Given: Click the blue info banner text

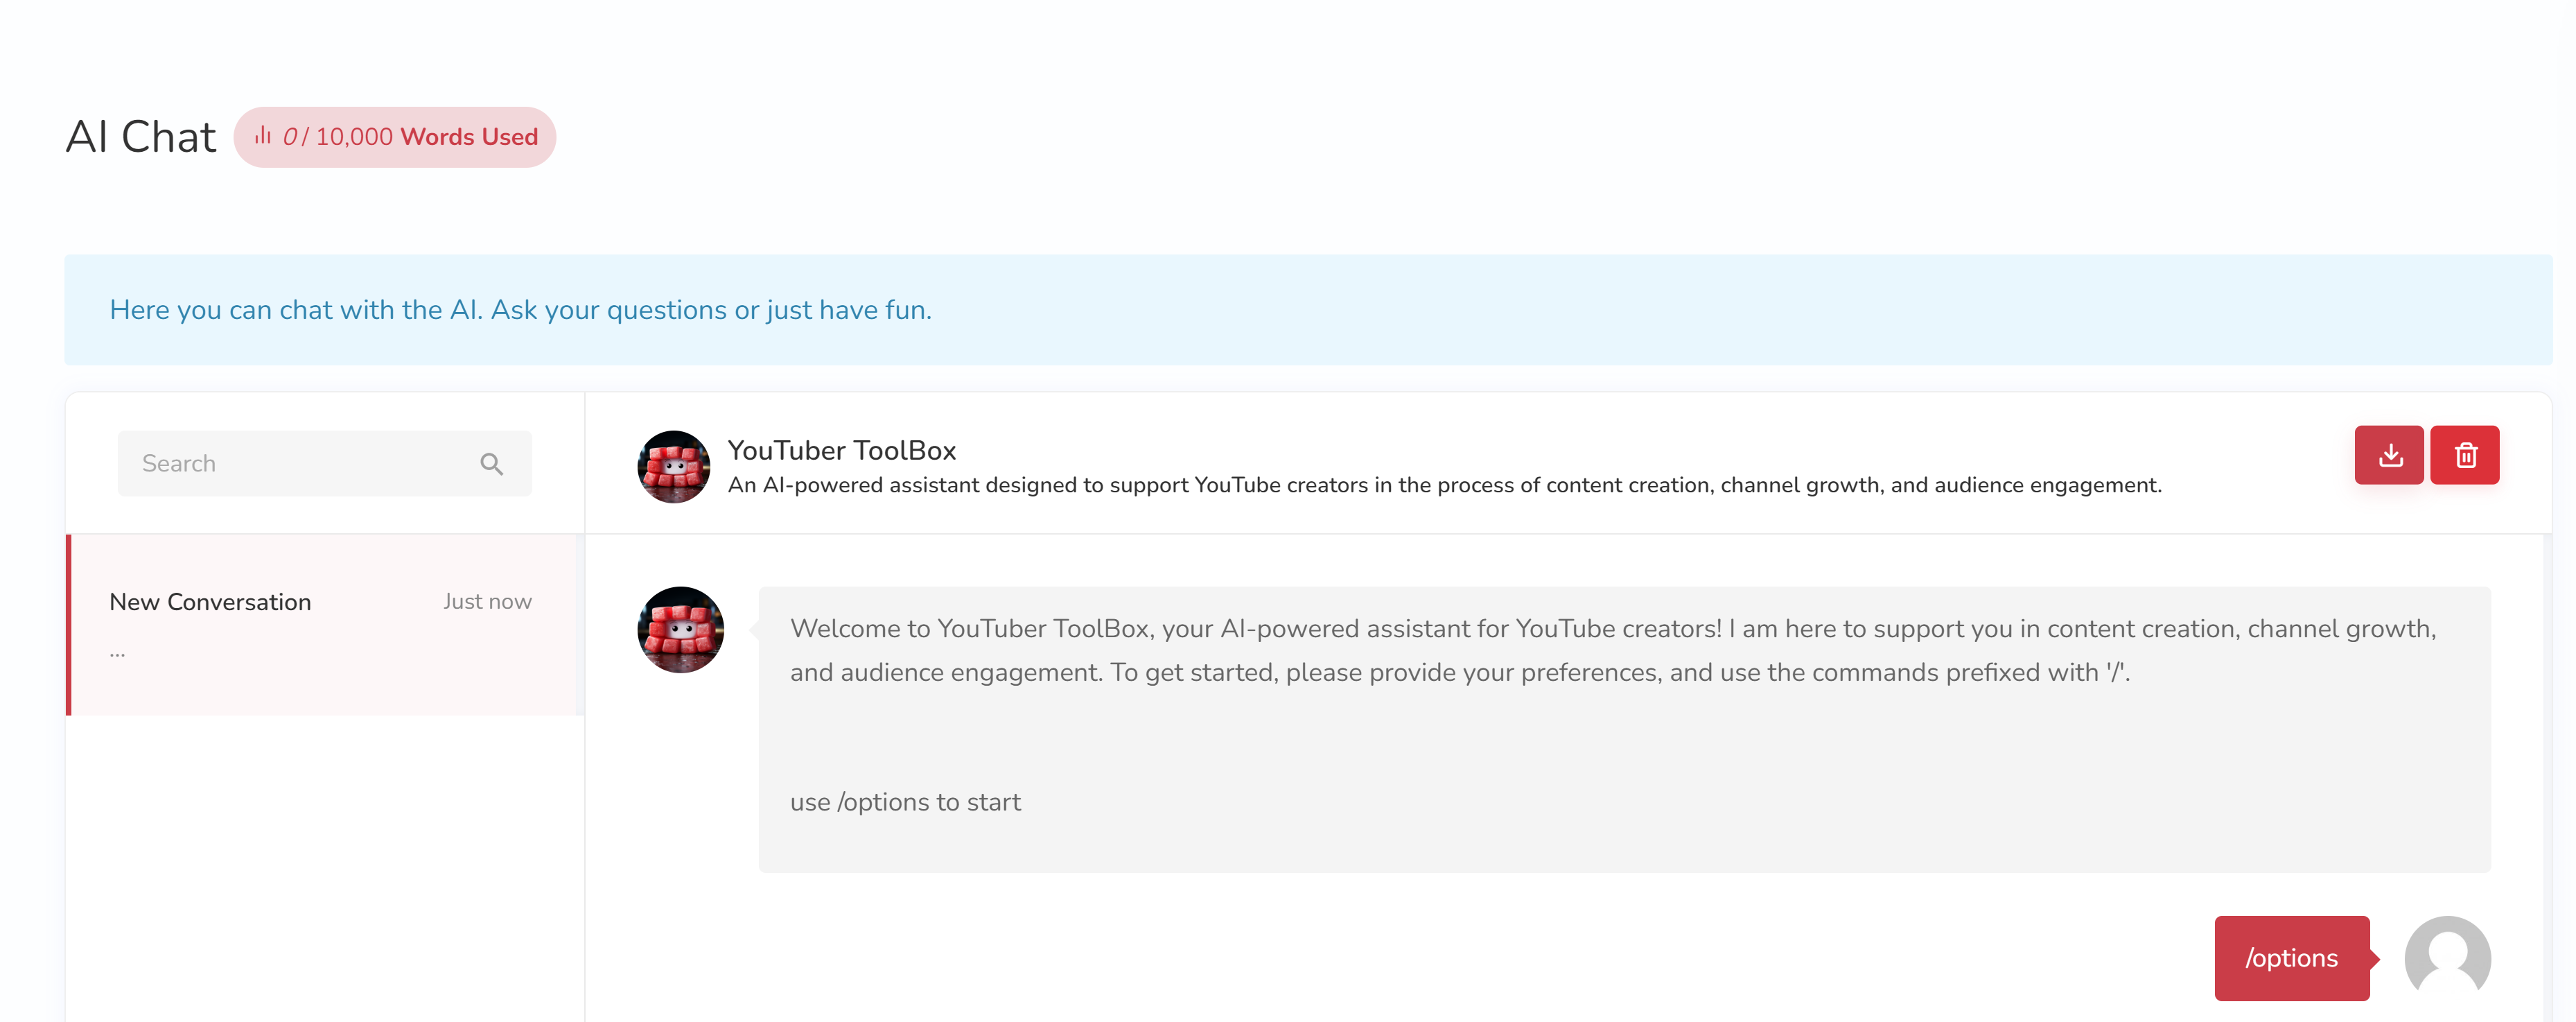Looking at the screenshot, I should point(520,310).
